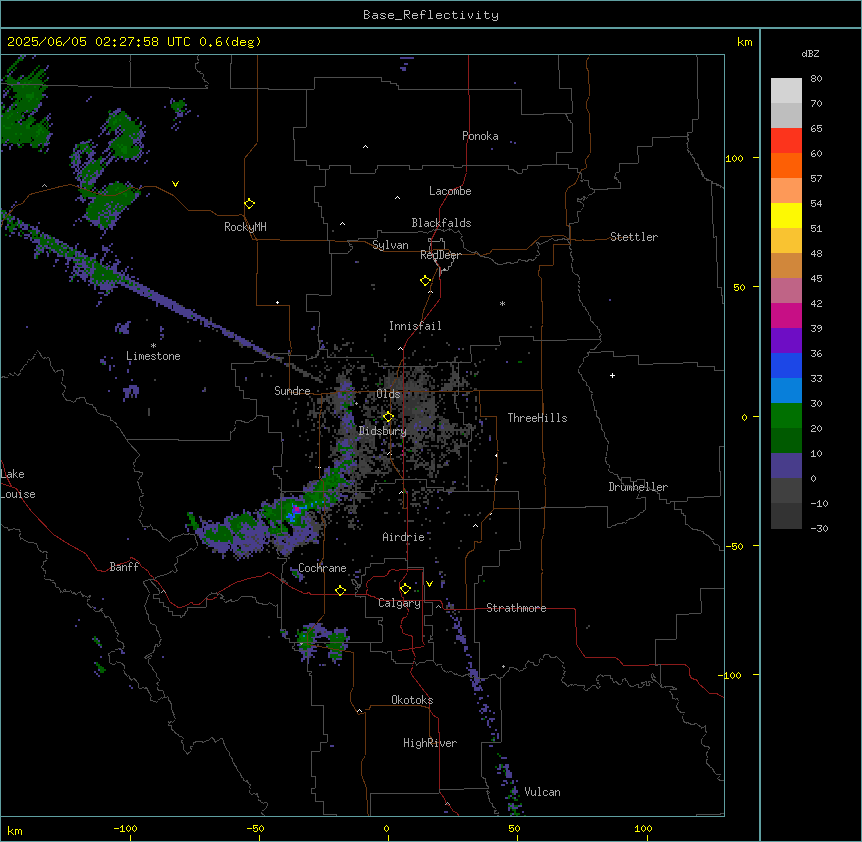Screen dimensions: 862x842
Task: Click the yellow v marker northeast of Calgary
Action: coord(429,584)
